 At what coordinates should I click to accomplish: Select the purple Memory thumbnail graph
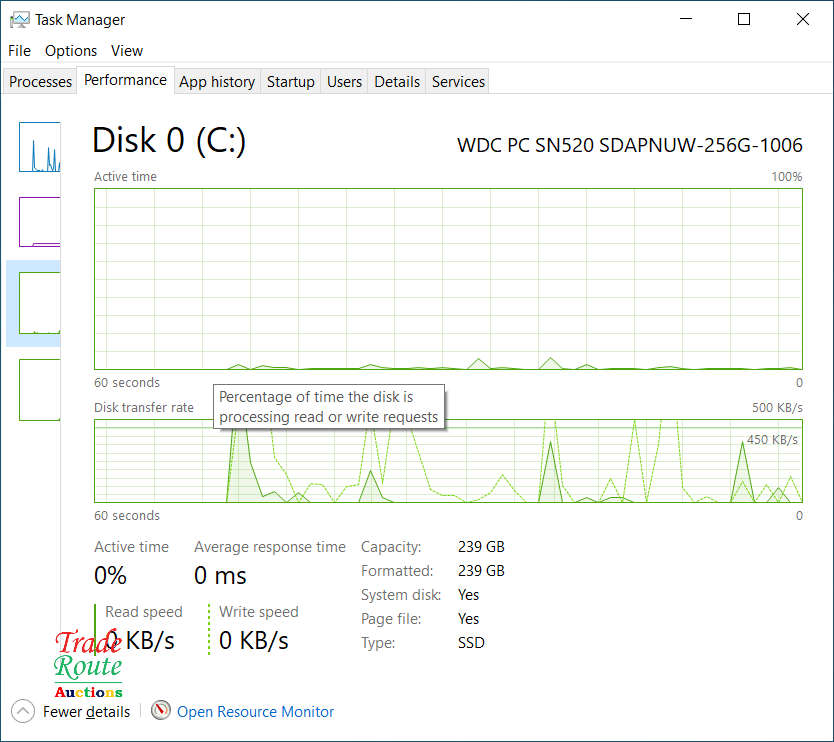coord(39,222)
